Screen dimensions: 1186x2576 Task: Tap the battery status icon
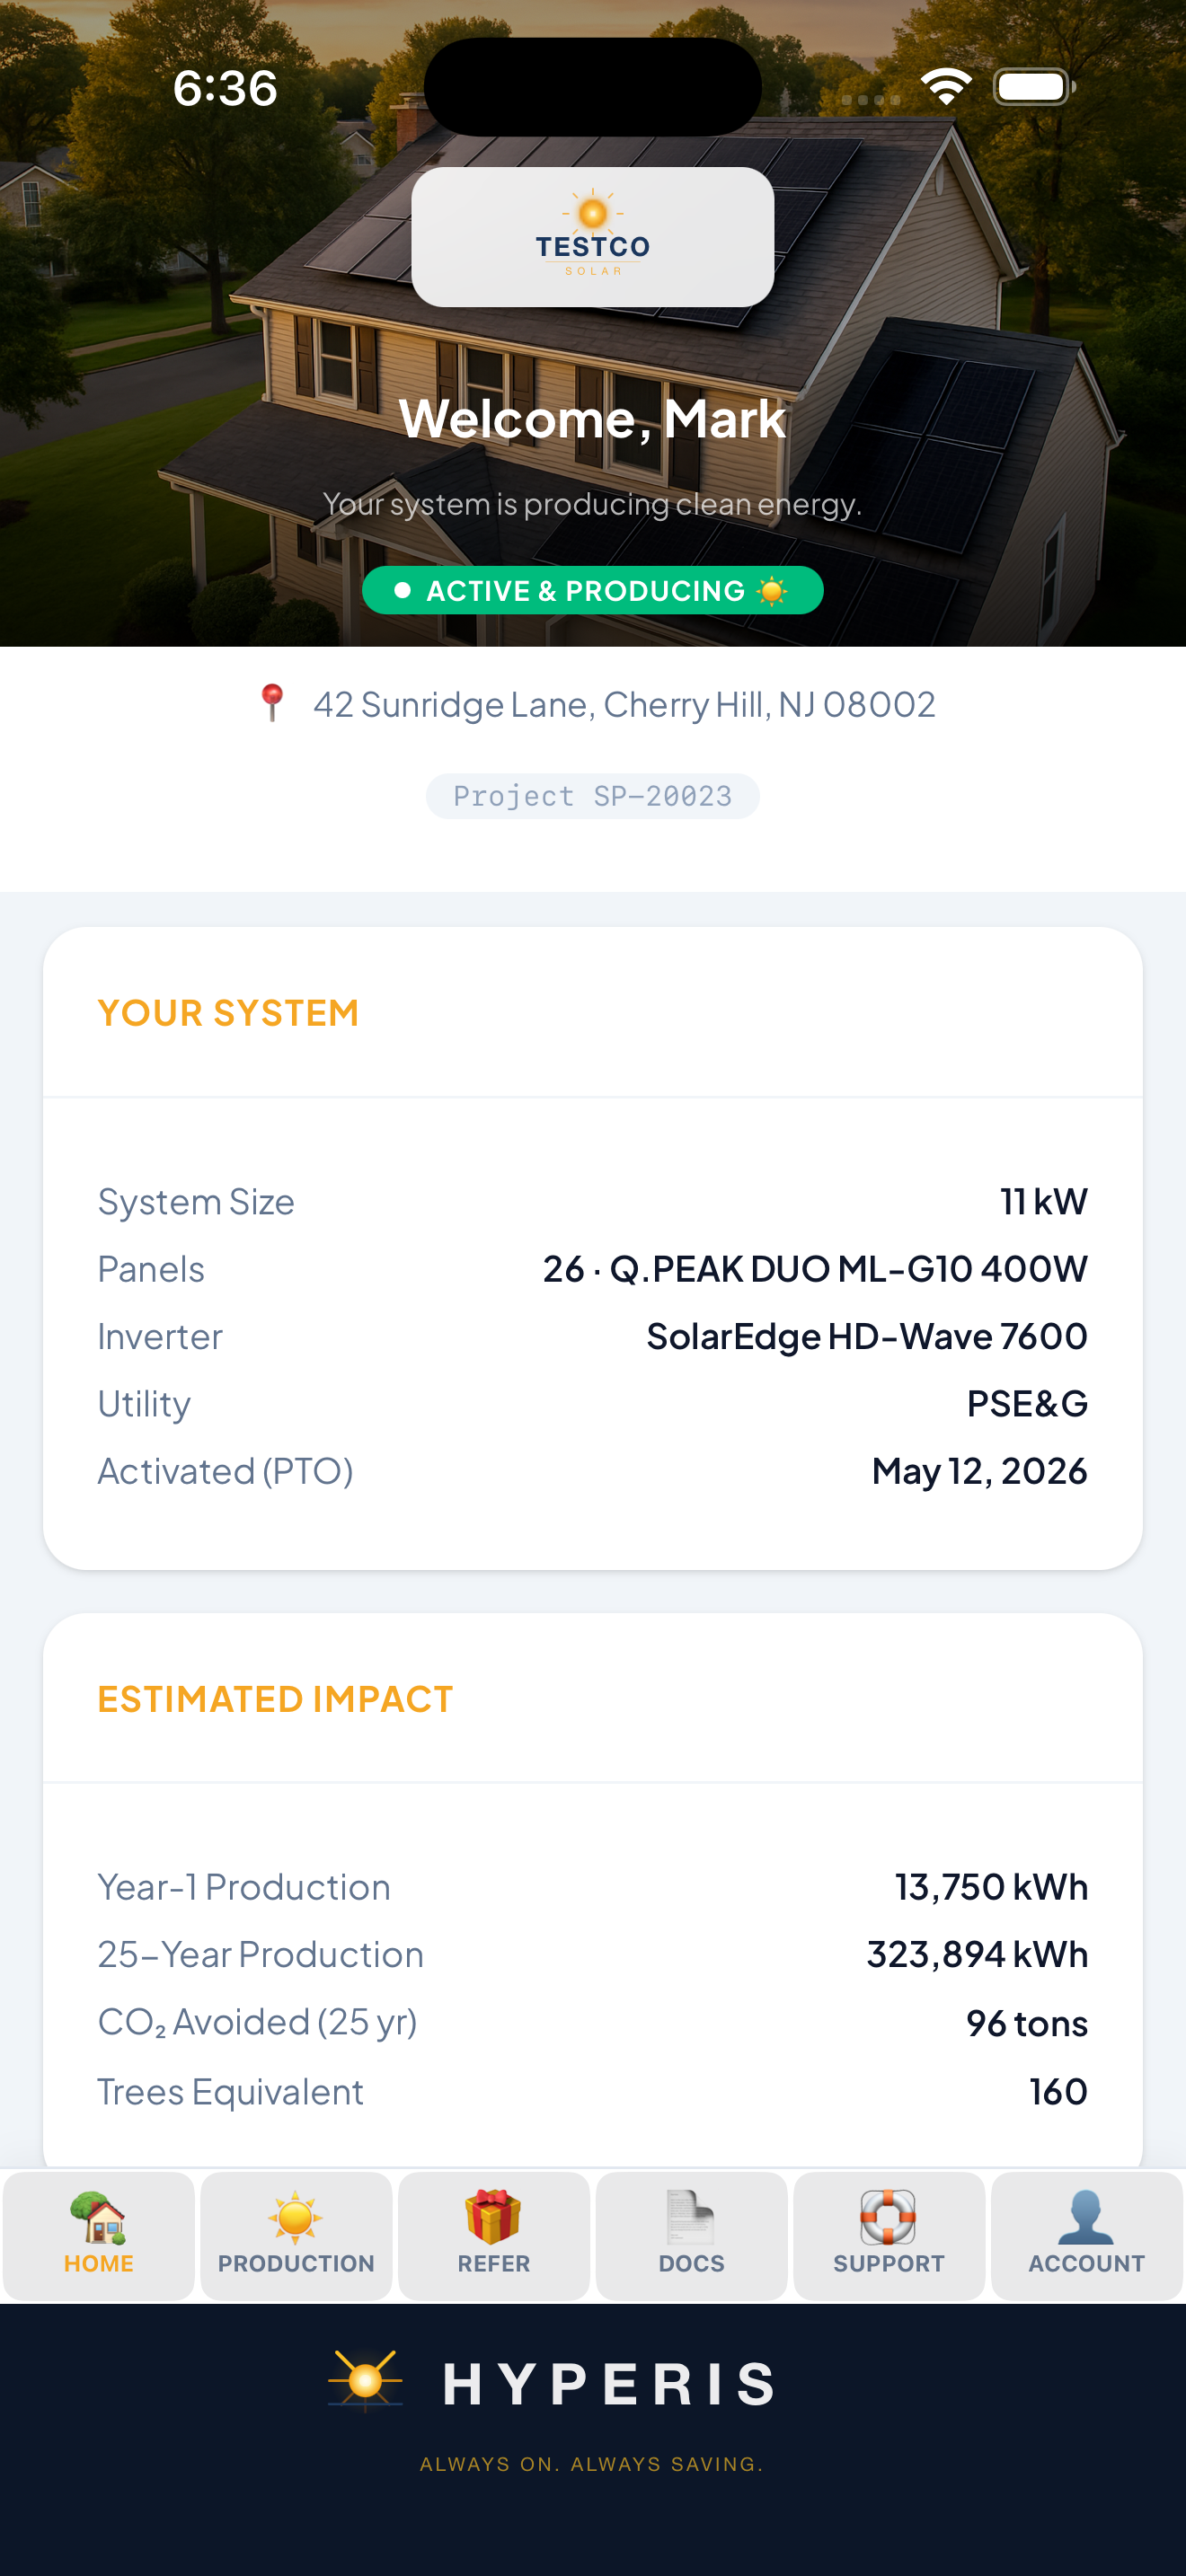coord(1034,87)
